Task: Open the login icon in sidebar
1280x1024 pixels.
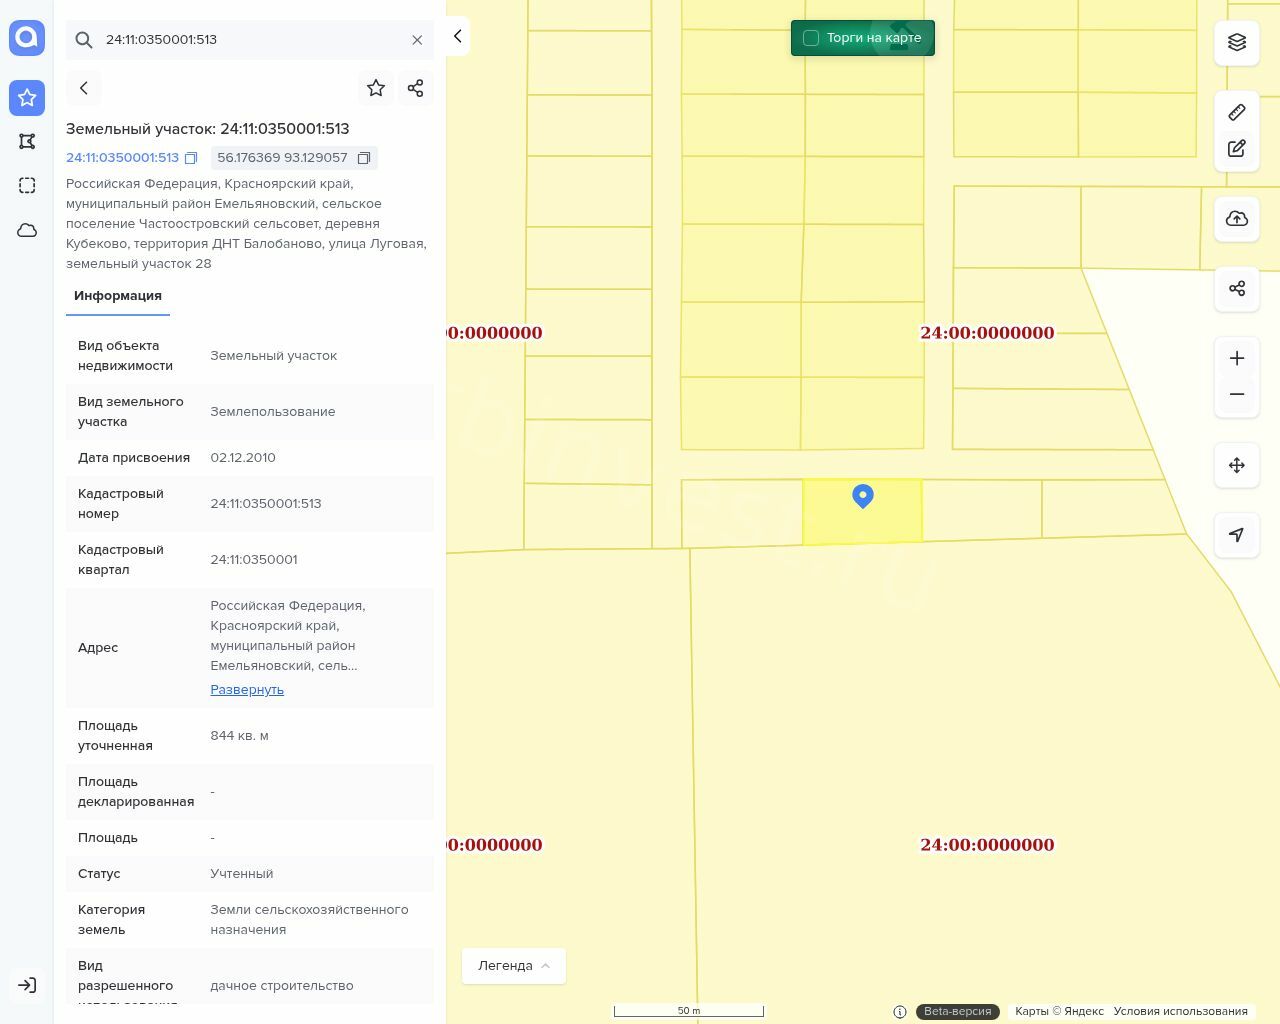Action: [x=27, y=985]
